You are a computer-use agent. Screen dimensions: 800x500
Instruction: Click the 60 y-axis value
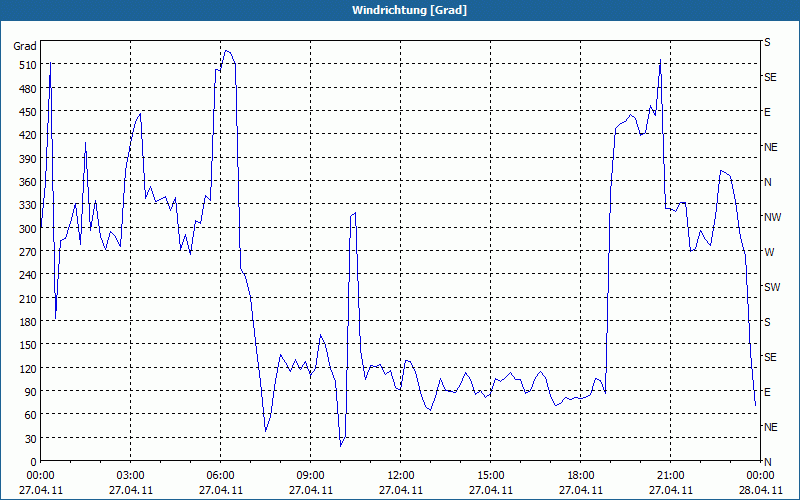tap(31, 415)
